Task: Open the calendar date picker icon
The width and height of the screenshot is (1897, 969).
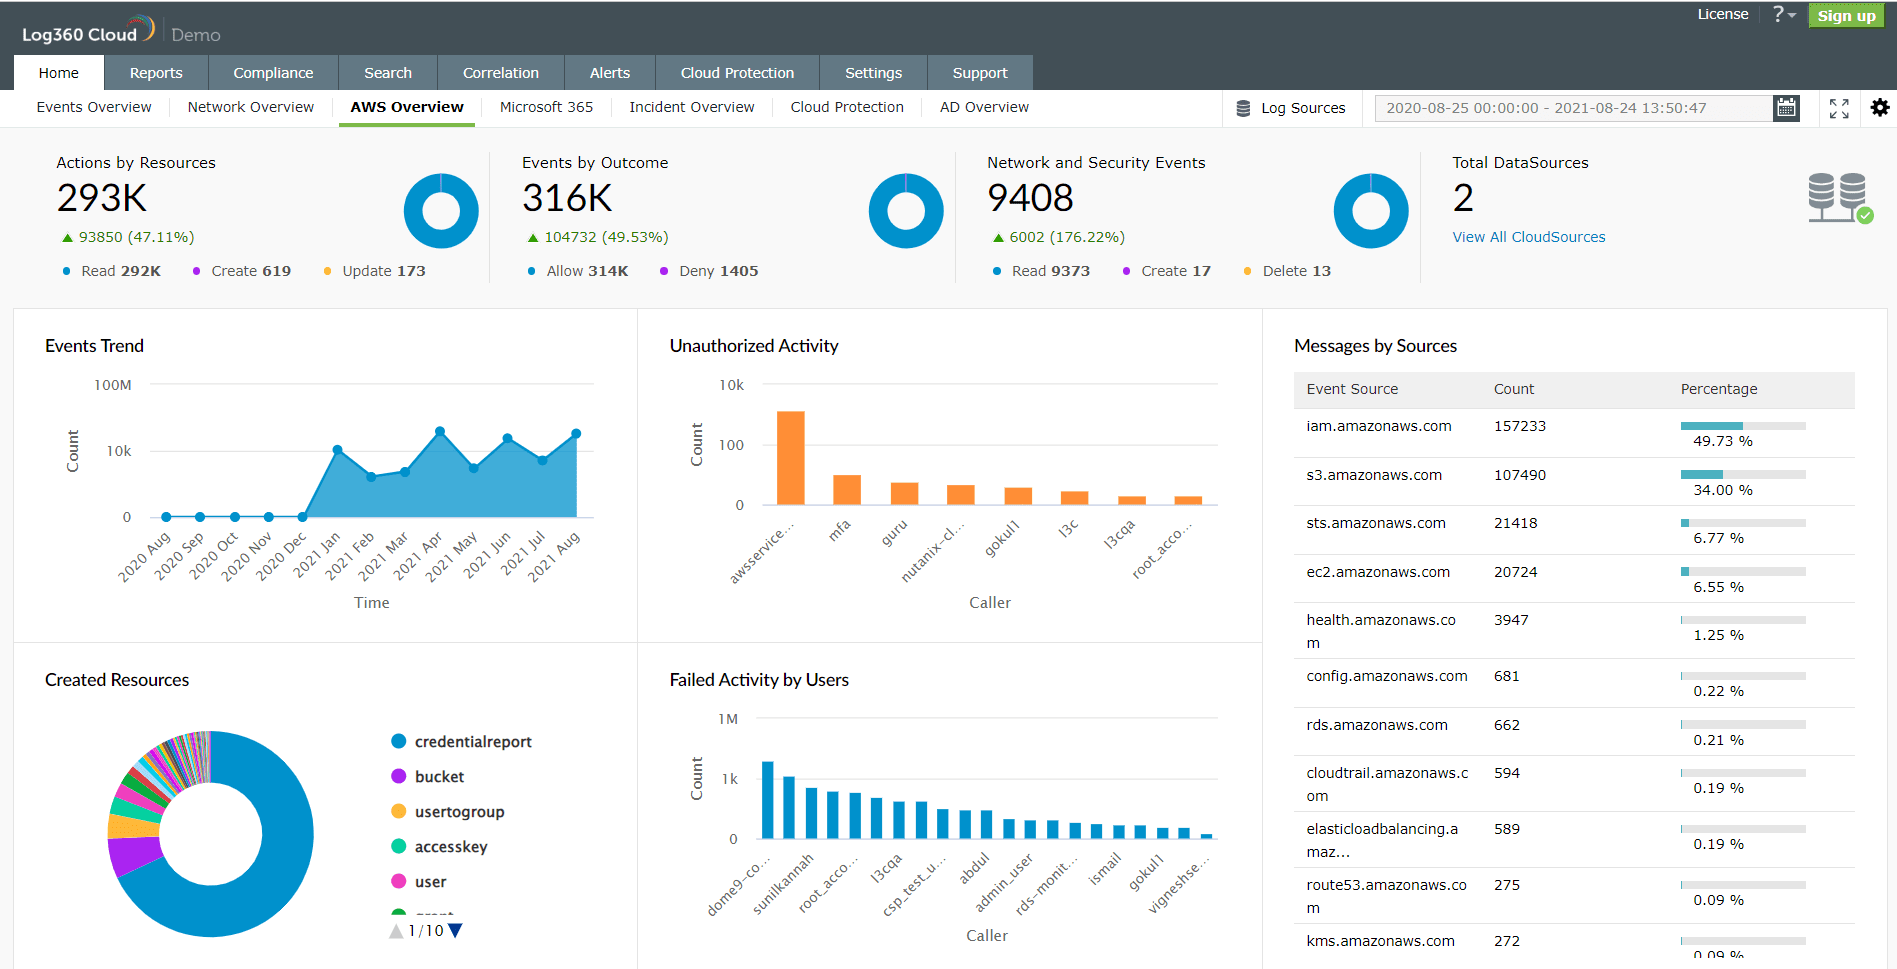Action: pos(1786,107)
